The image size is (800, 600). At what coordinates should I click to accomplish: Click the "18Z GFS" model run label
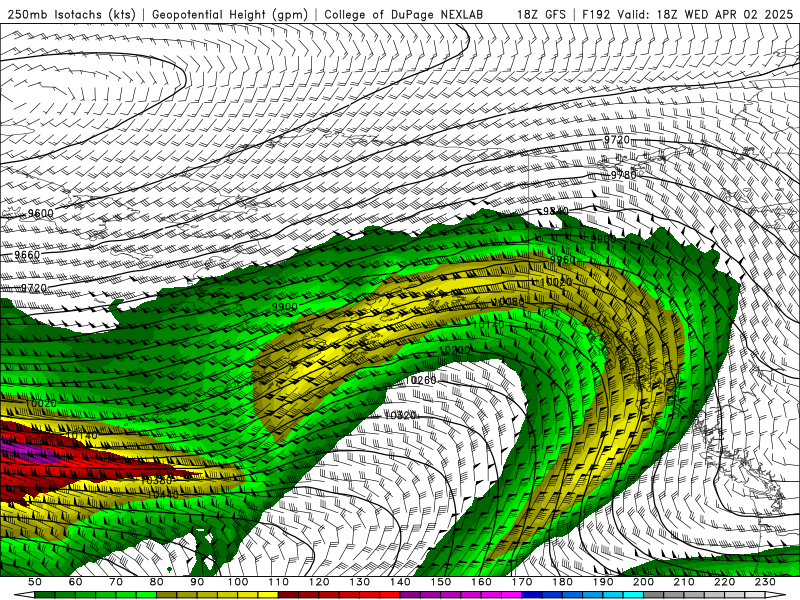(x=541, y=14)
